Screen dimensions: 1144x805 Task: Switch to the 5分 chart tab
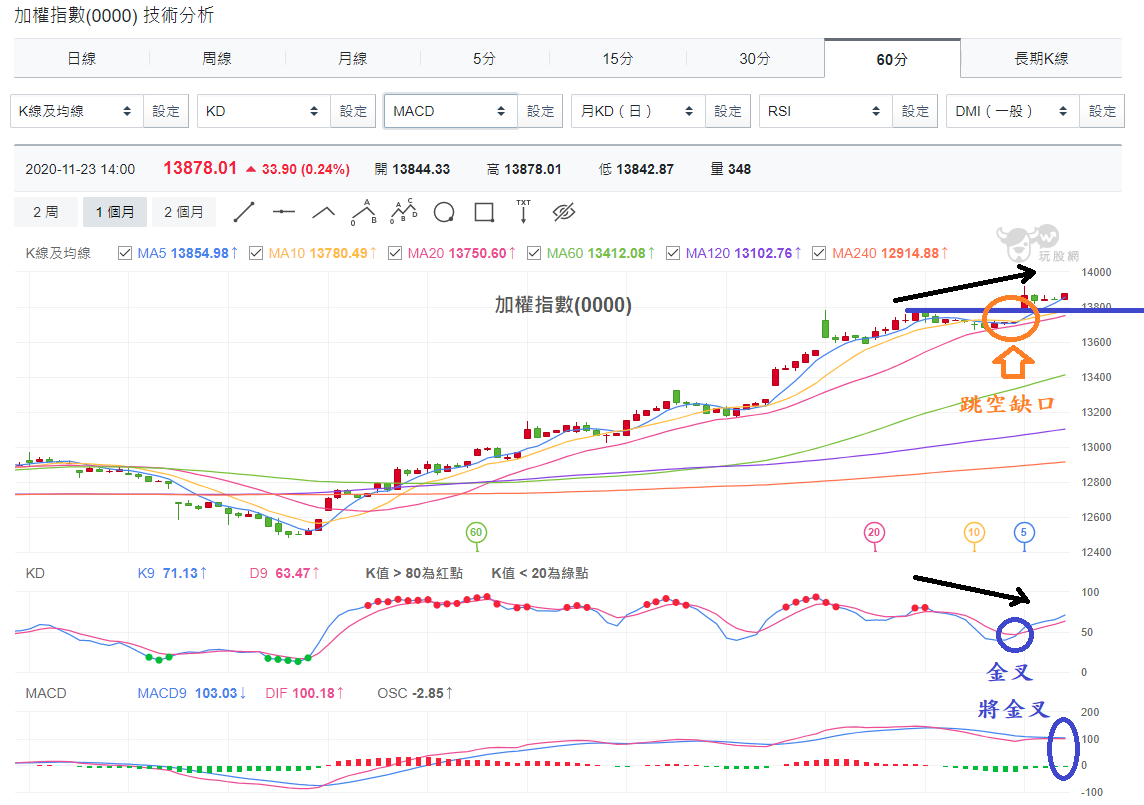point(484,58)
